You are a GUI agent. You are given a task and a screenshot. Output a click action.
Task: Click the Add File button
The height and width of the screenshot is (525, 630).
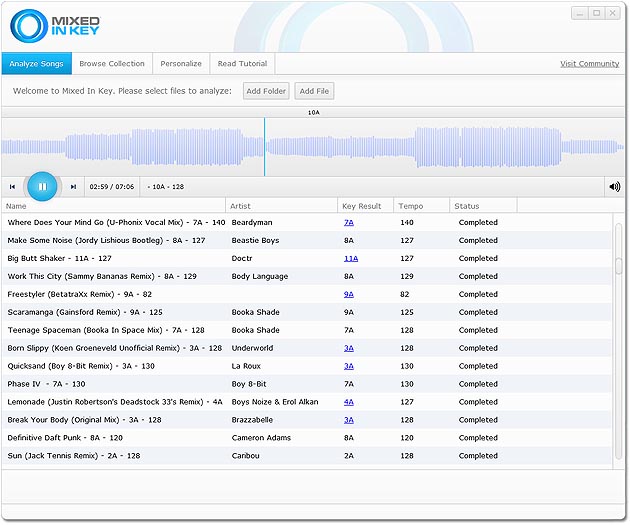pyautogui.click(x=314, y=91)
